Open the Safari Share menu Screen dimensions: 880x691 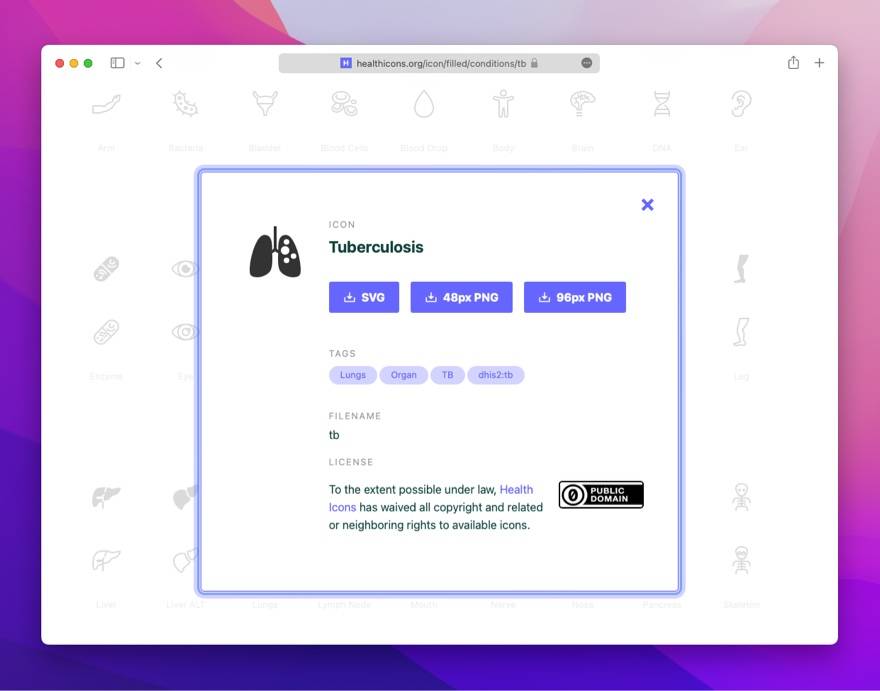(x=793, y=62)
